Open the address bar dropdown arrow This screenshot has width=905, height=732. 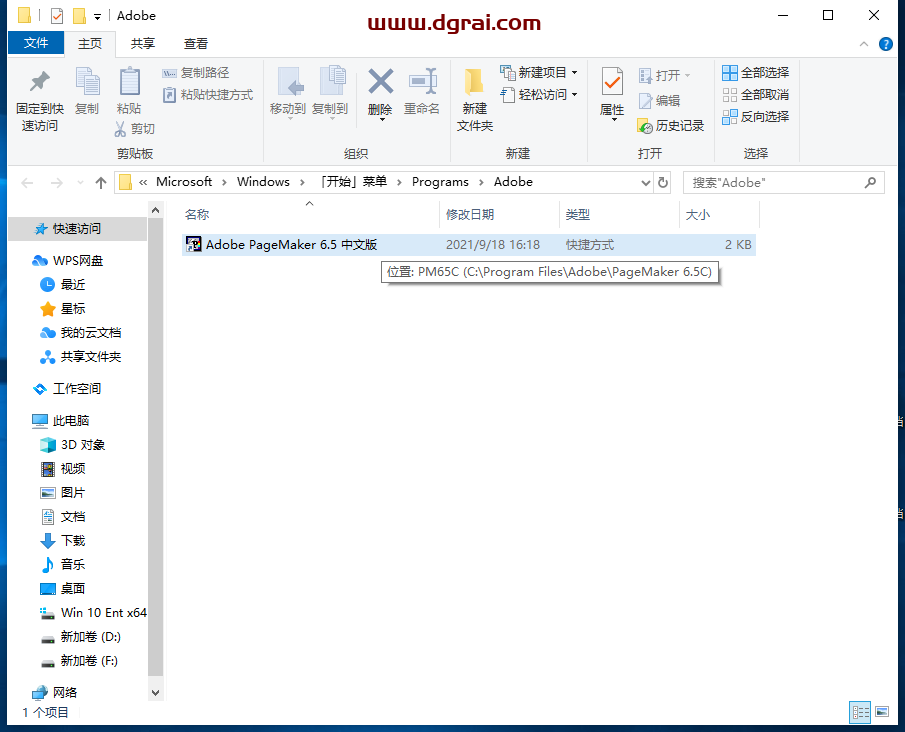[643, 182]
